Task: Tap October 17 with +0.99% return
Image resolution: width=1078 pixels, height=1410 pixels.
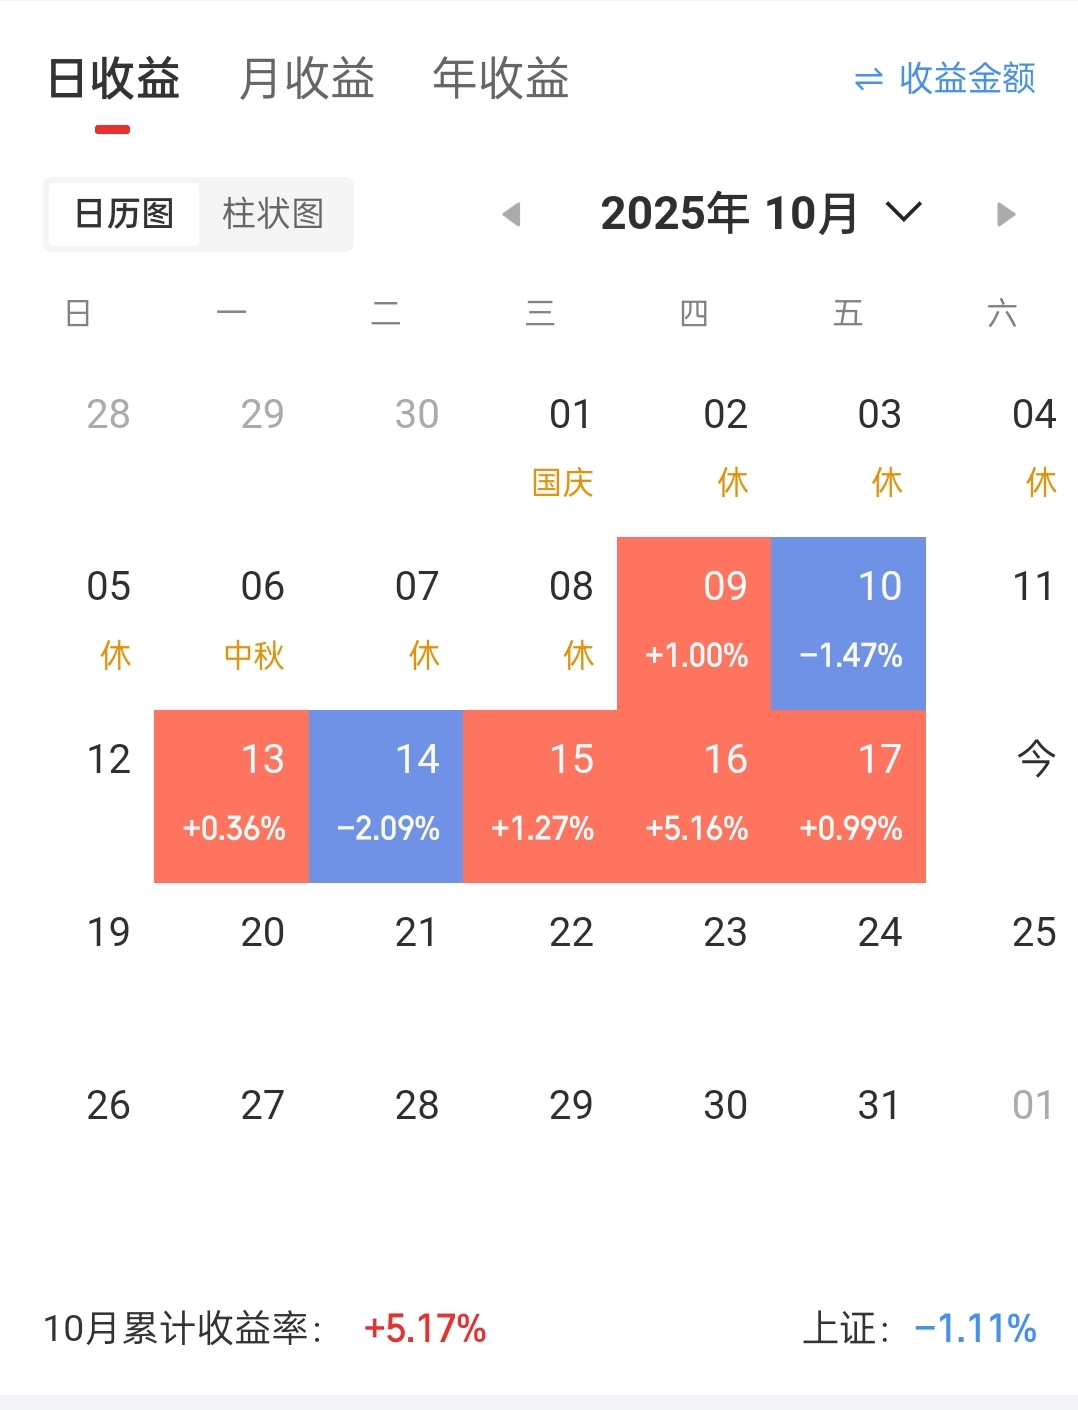Action: (849, 796)
